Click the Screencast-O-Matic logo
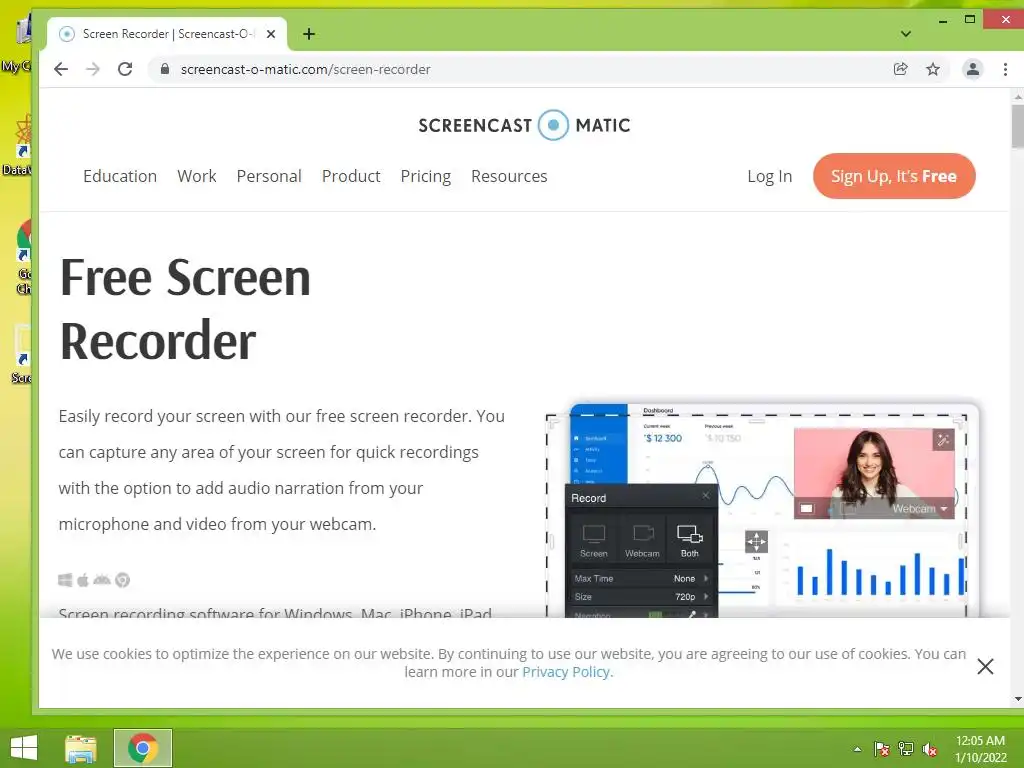 pyautogui.click(x=524, y=125)
